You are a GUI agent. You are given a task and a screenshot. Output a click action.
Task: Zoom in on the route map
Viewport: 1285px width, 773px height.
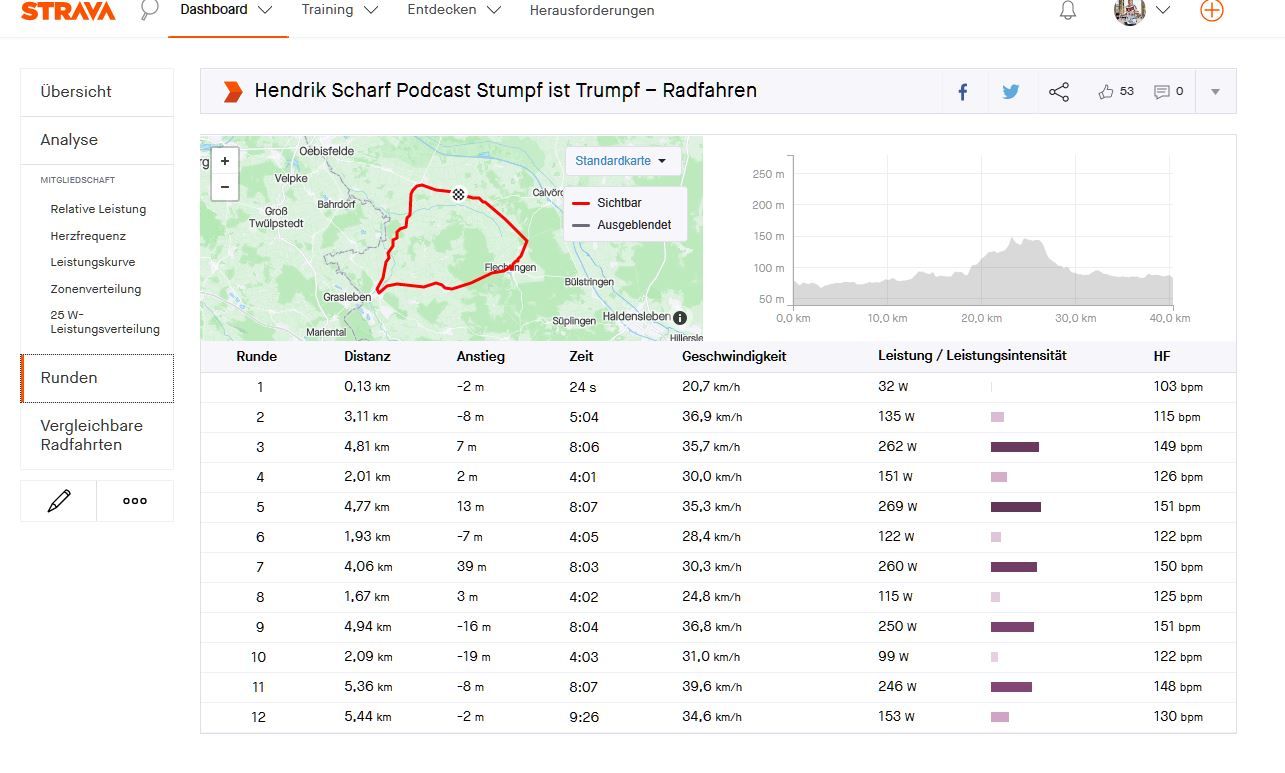click(225, 161)
